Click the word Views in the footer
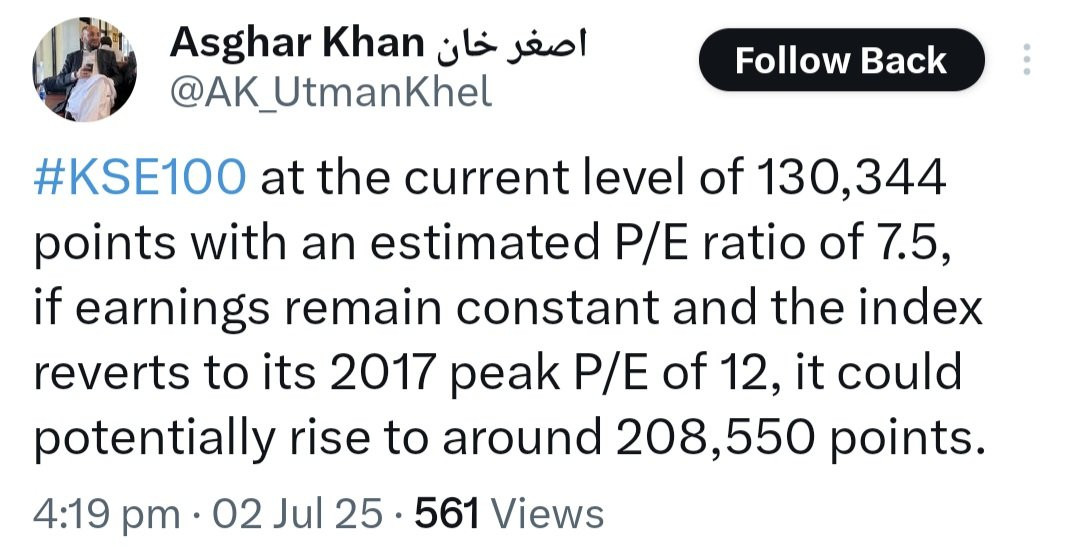Screen dimensions: 1080x547 [x=548, y=514]
